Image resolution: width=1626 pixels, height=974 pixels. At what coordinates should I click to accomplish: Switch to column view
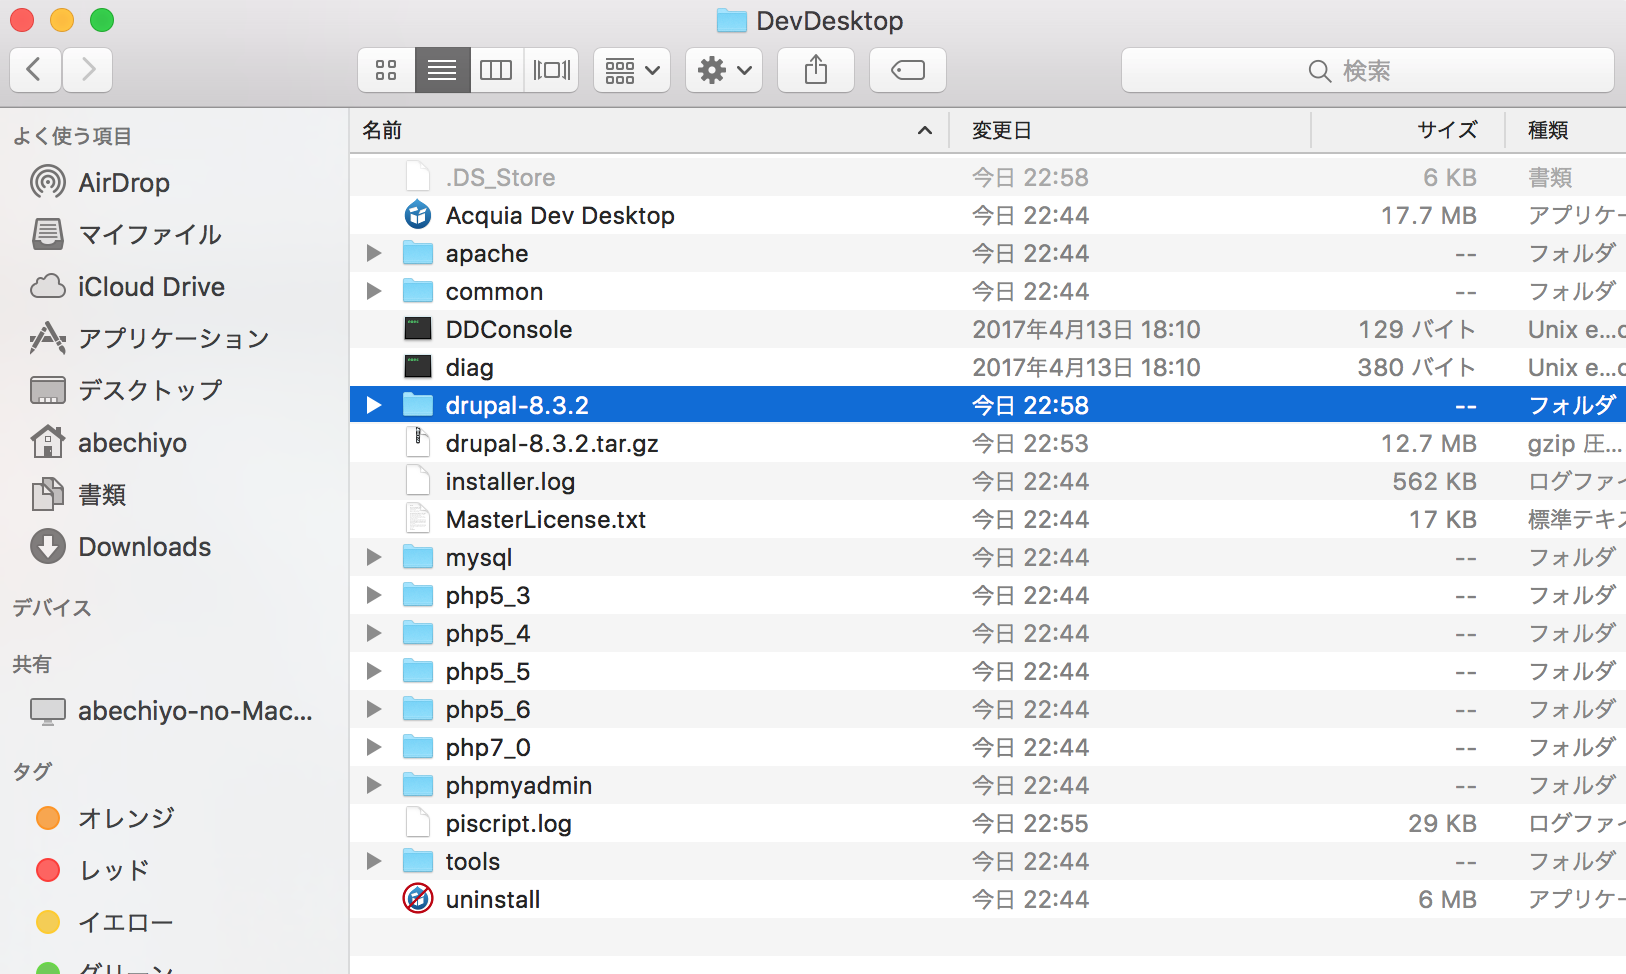(496, 70)
